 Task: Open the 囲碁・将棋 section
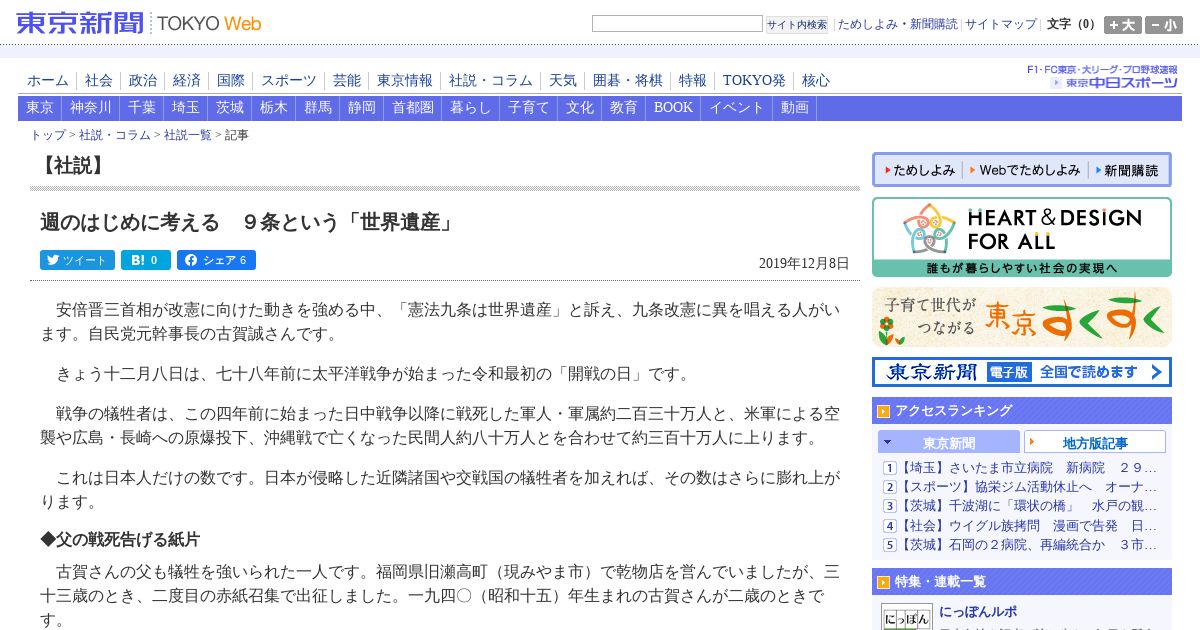pos(628,81)
